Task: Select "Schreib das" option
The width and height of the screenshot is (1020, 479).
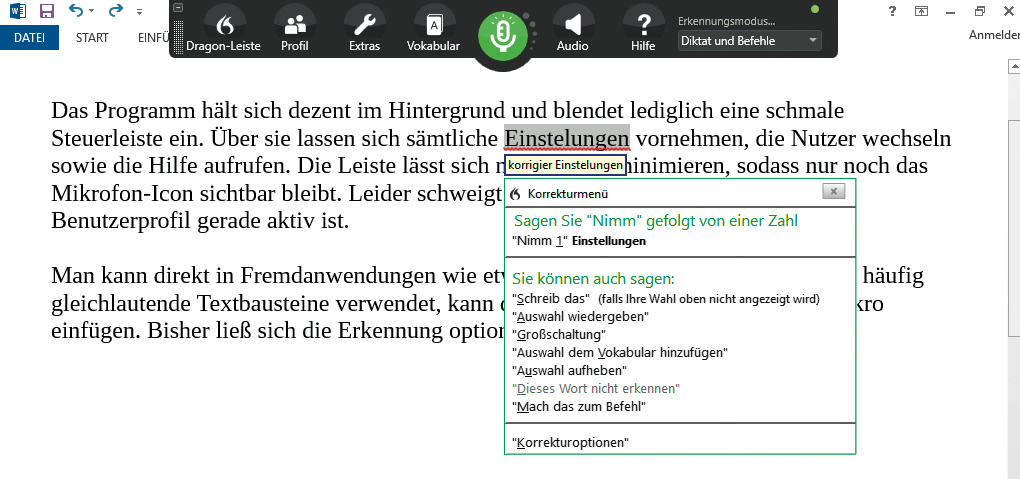Action: (665, 299)
